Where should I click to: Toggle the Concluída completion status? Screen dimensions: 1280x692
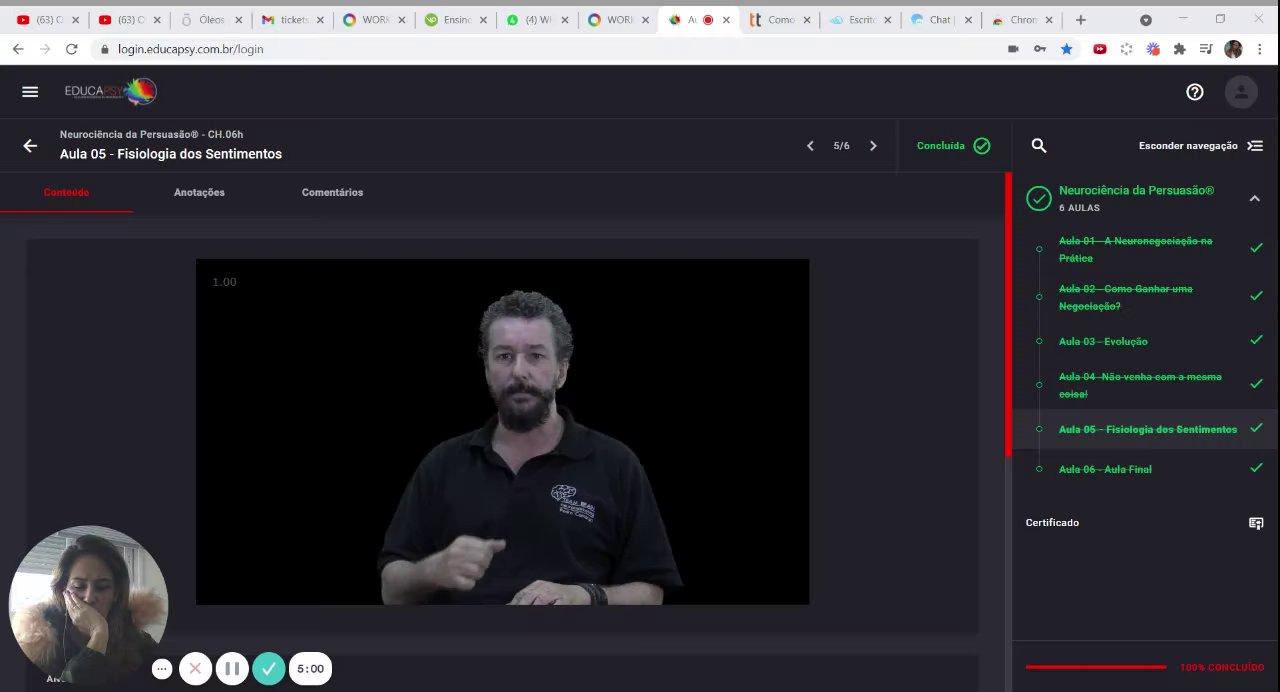pos(954,146)
